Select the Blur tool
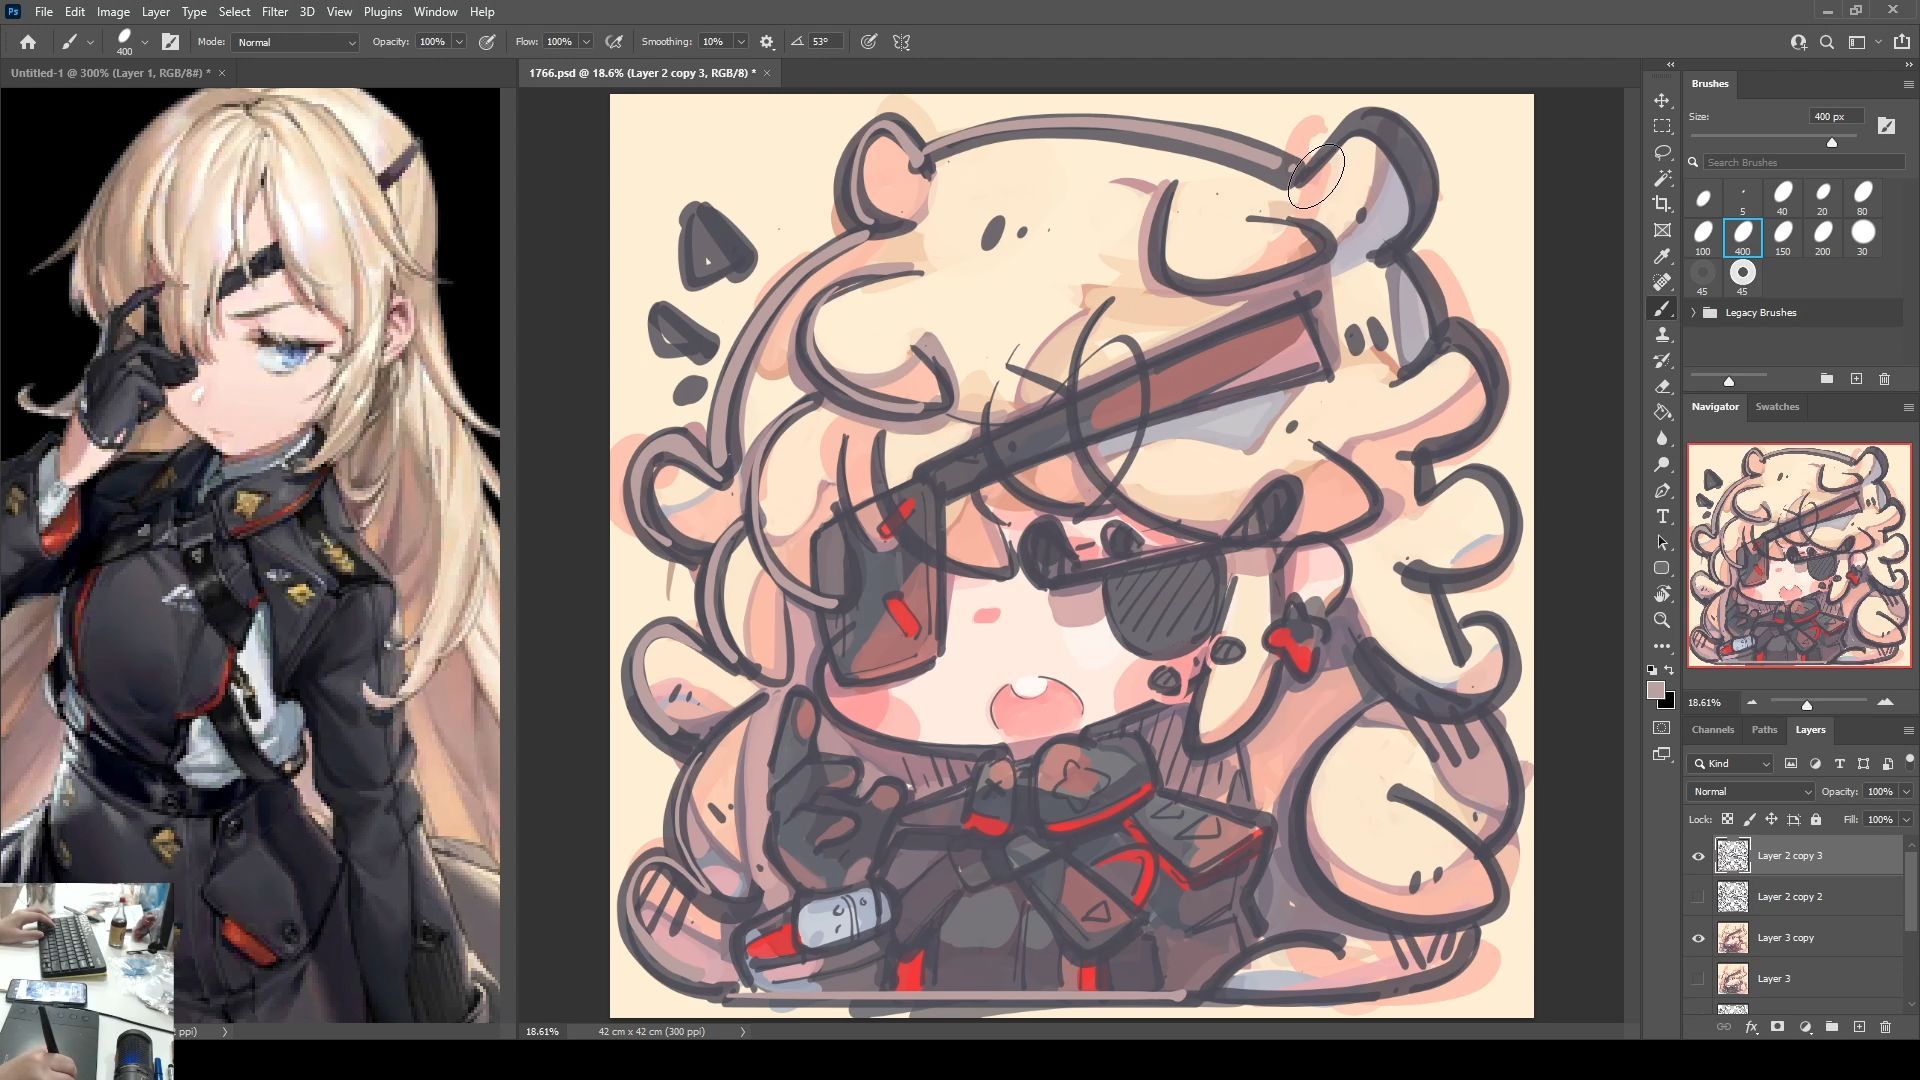 (1662, 438)
